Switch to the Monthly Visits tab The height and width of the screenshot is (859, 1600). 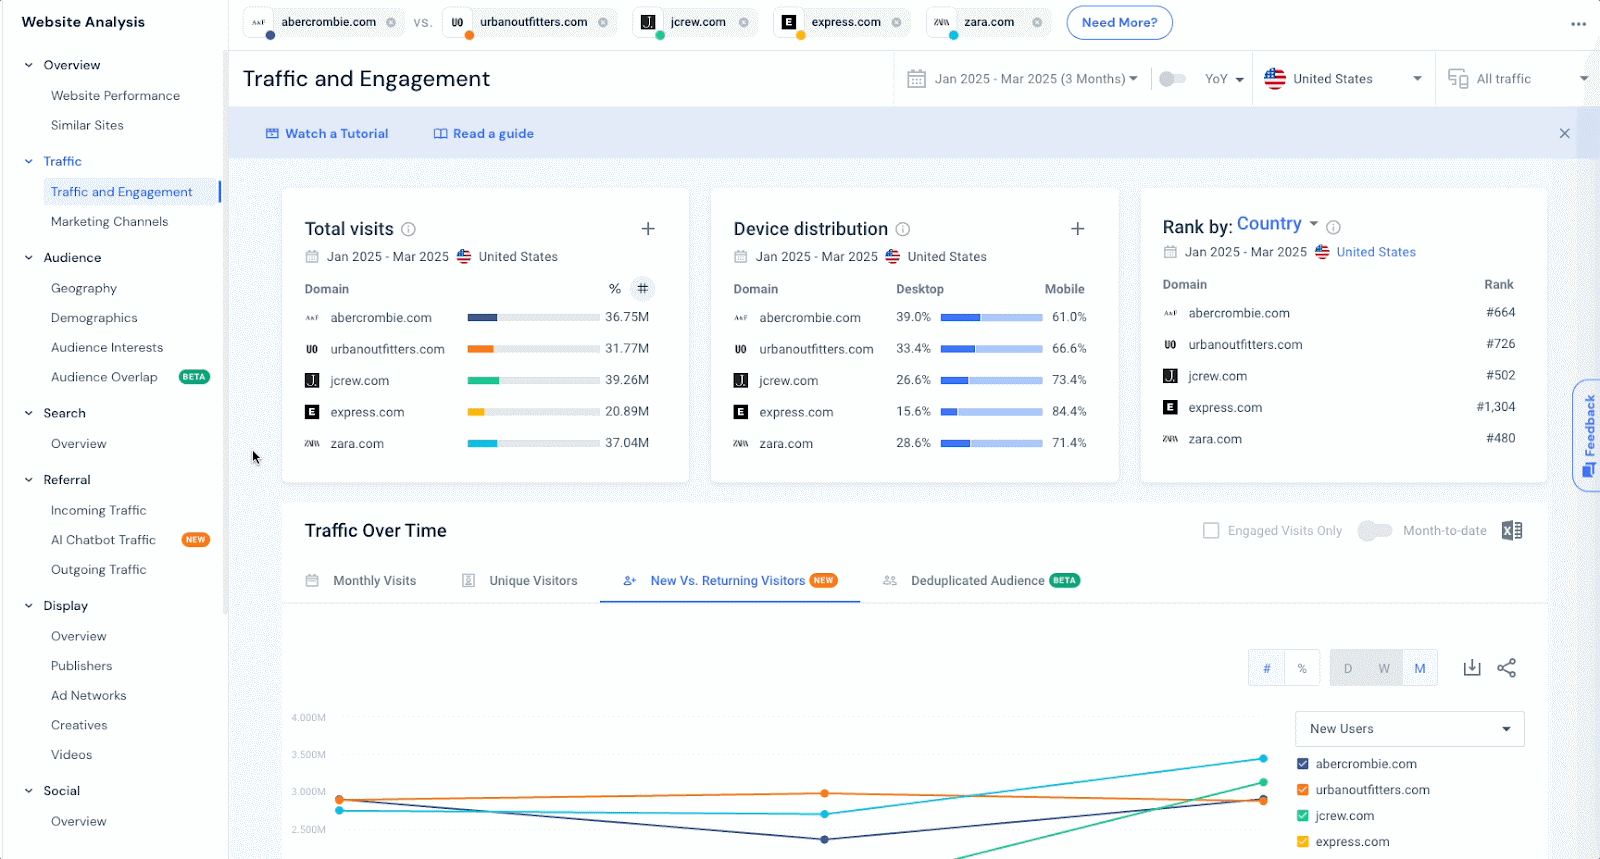[x=361, y=581]
